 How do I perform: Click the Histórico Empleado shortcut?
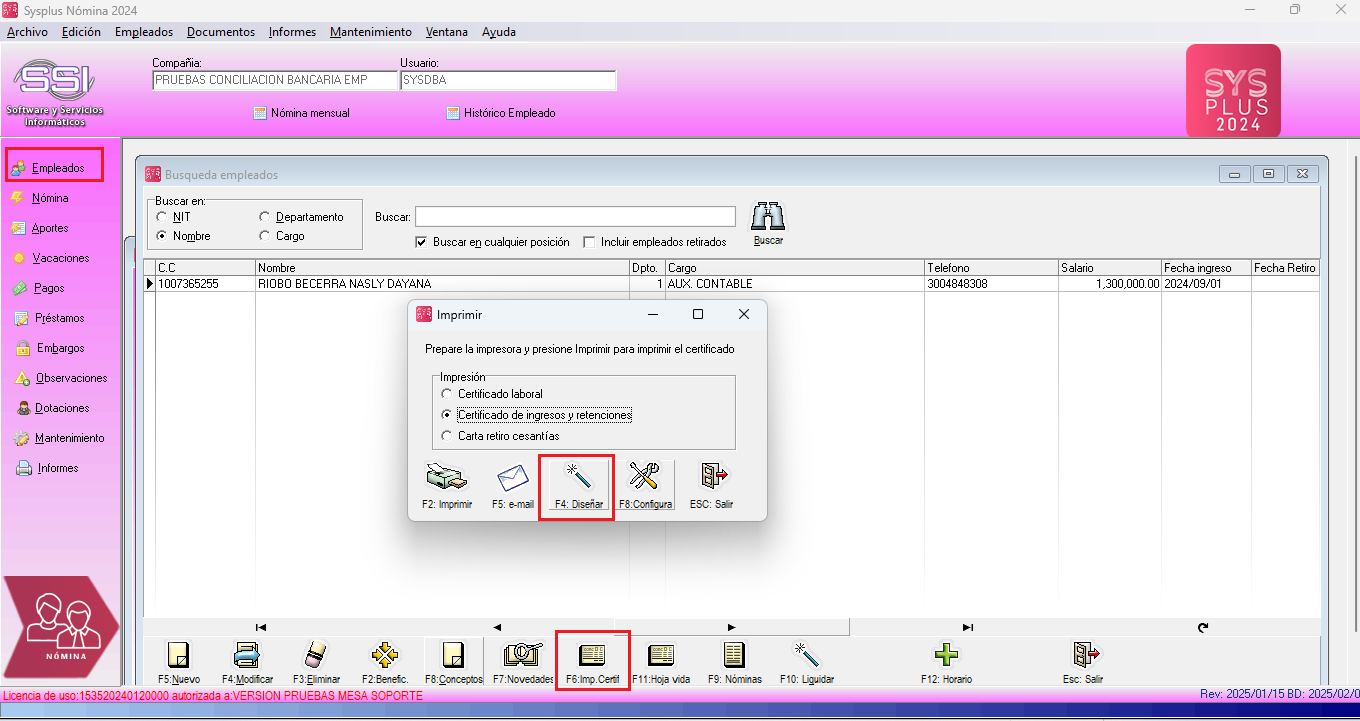tap(501, 113)
